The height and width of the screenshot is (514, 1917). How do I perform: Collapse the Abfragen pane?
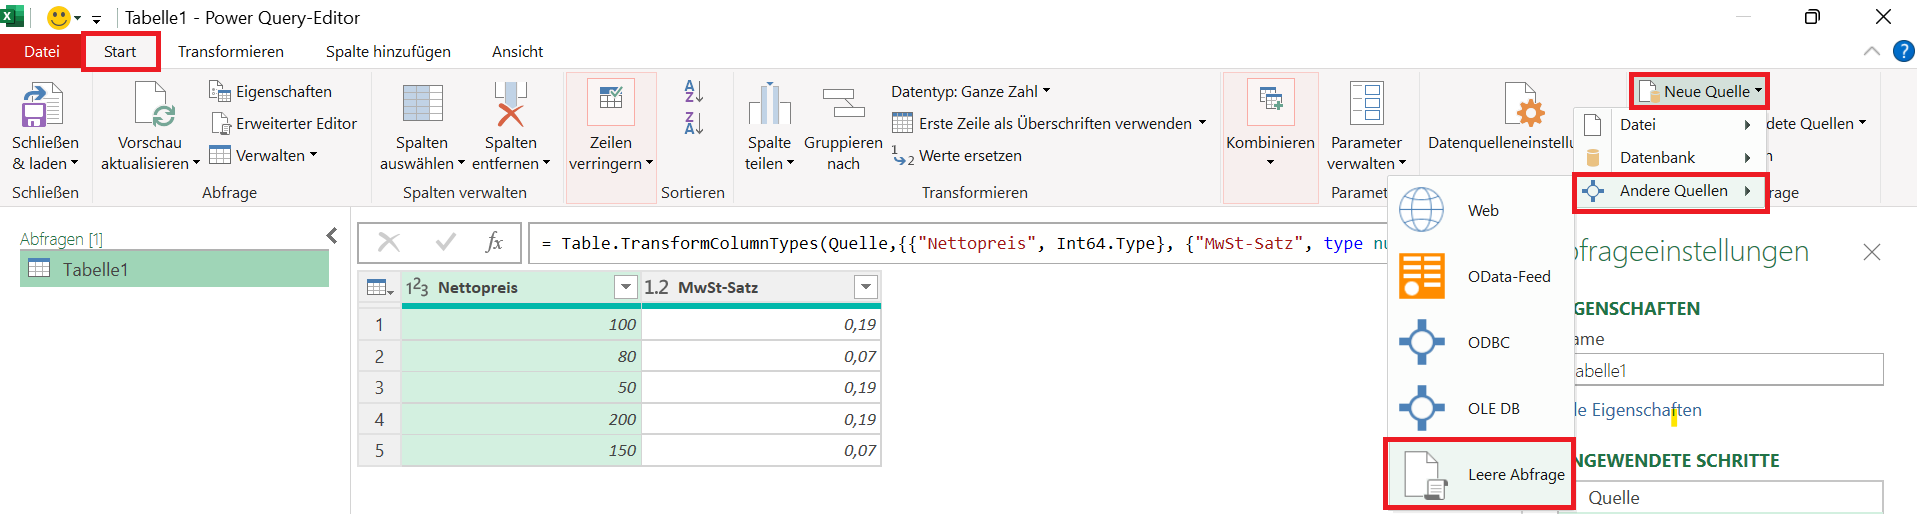click(x=332, y=235)
